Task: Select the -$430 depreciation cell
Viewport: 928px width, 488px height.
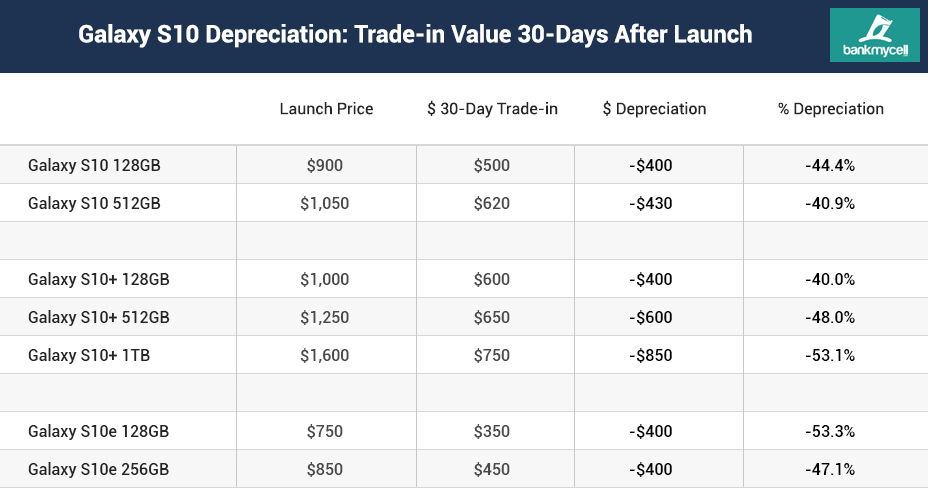Action: pyautogui.click(x=651, y=203)
